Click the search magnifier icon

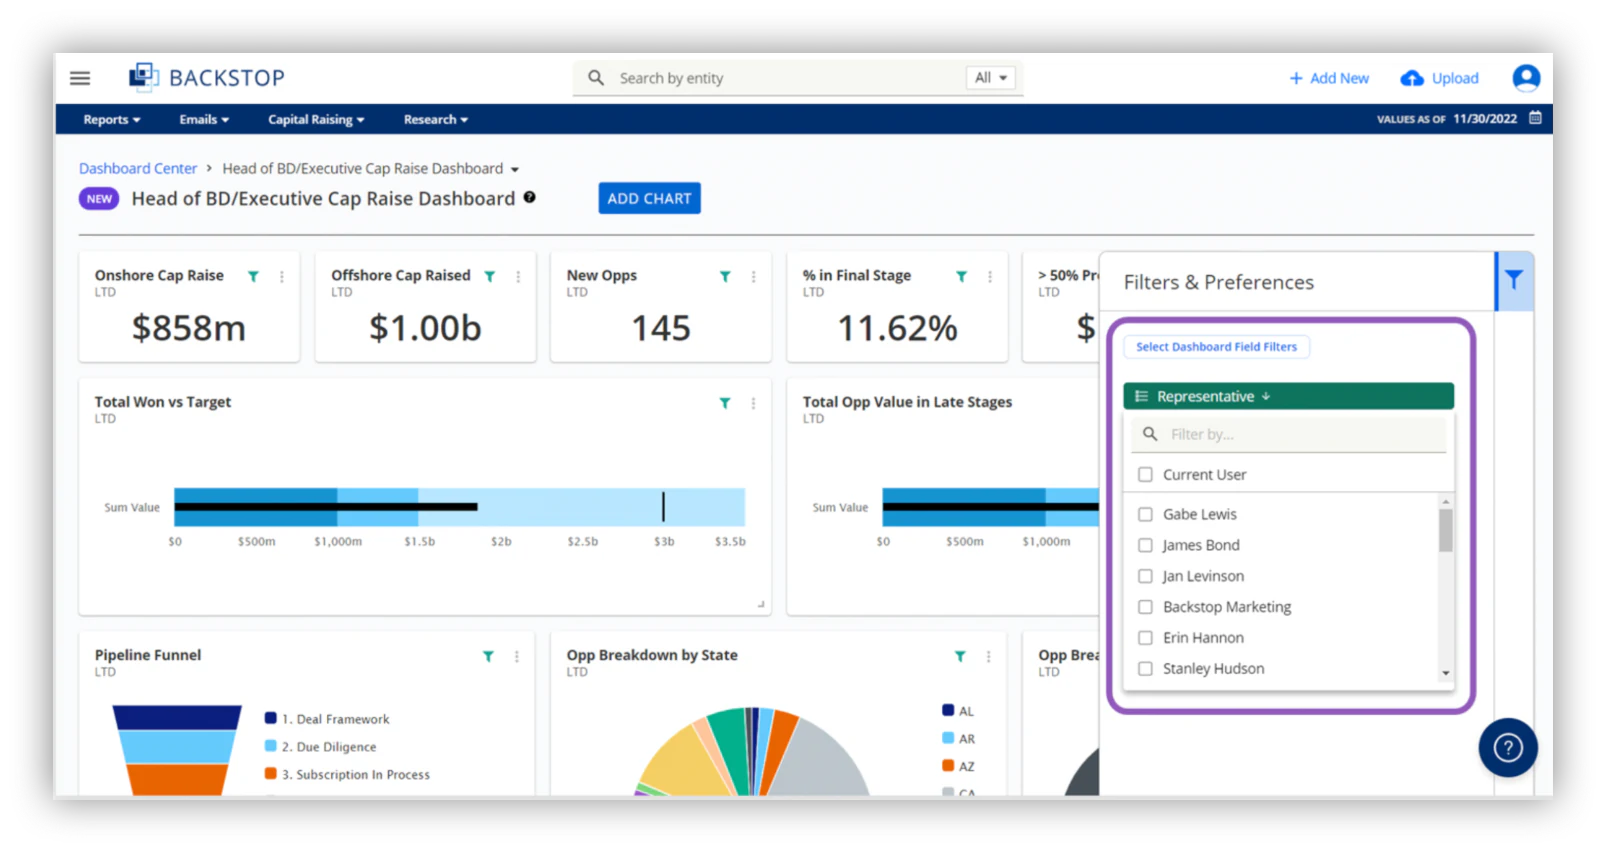[596, 78]
